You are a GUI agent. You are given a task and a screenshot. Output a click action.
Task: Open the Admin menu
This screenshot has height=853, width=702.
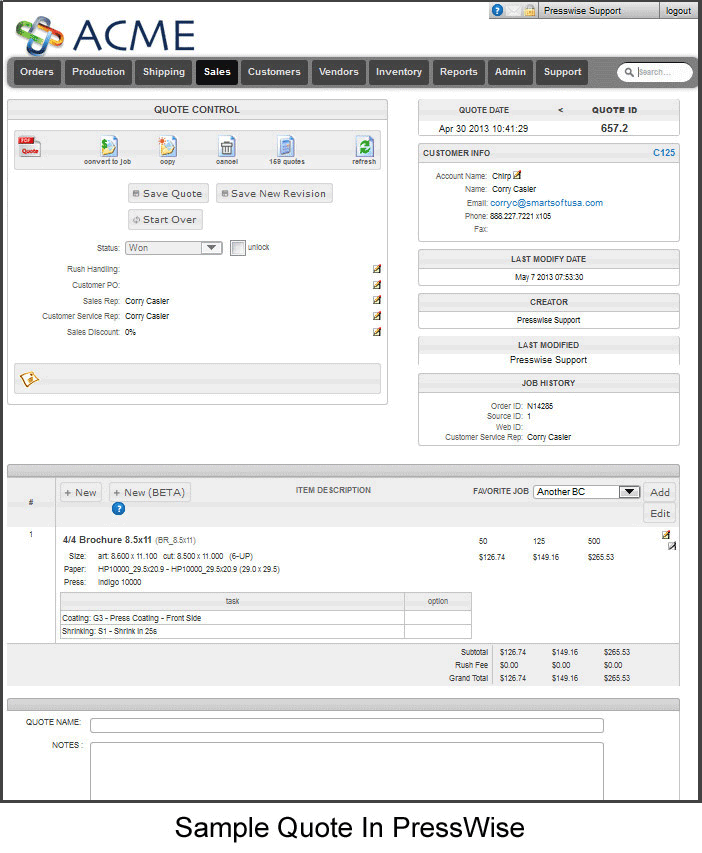(x=510, y=72)
